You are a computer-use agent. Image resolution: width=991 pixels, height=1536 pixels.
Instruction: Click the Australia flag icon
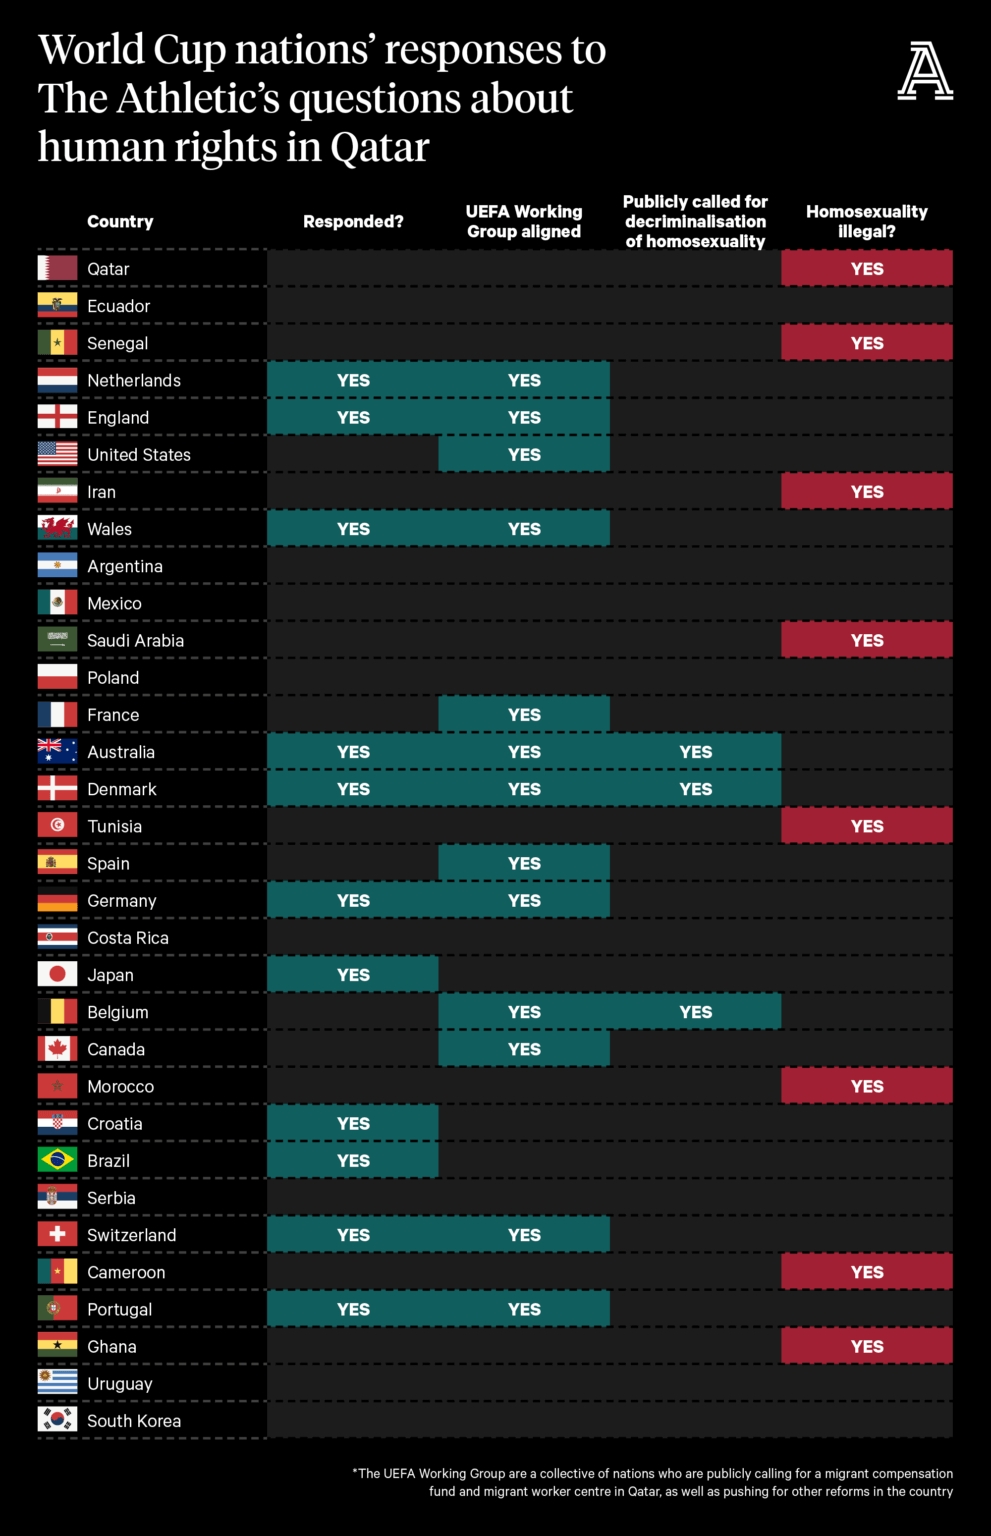pos(57,751)
